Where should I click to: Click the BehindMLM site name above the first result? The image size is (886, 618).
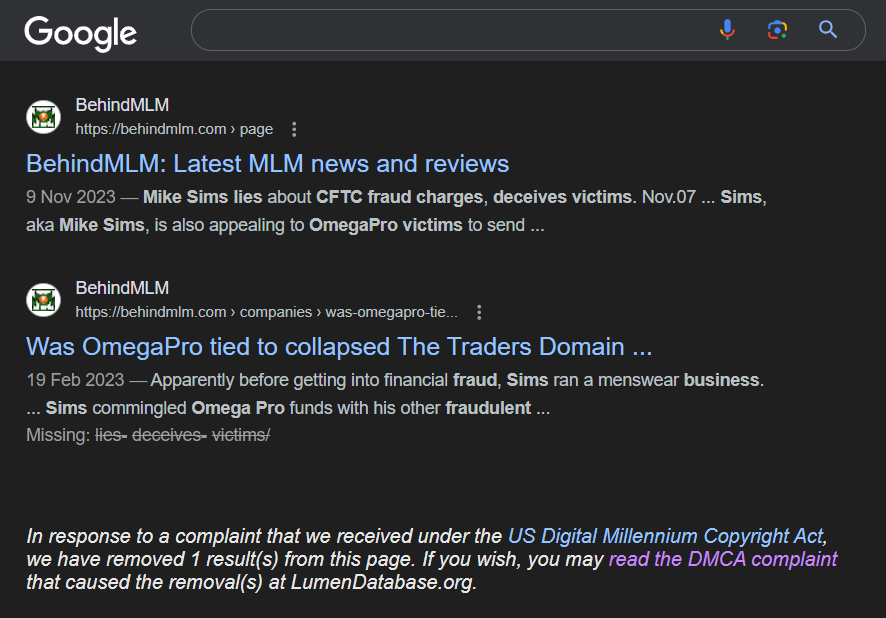coord(122,105)
